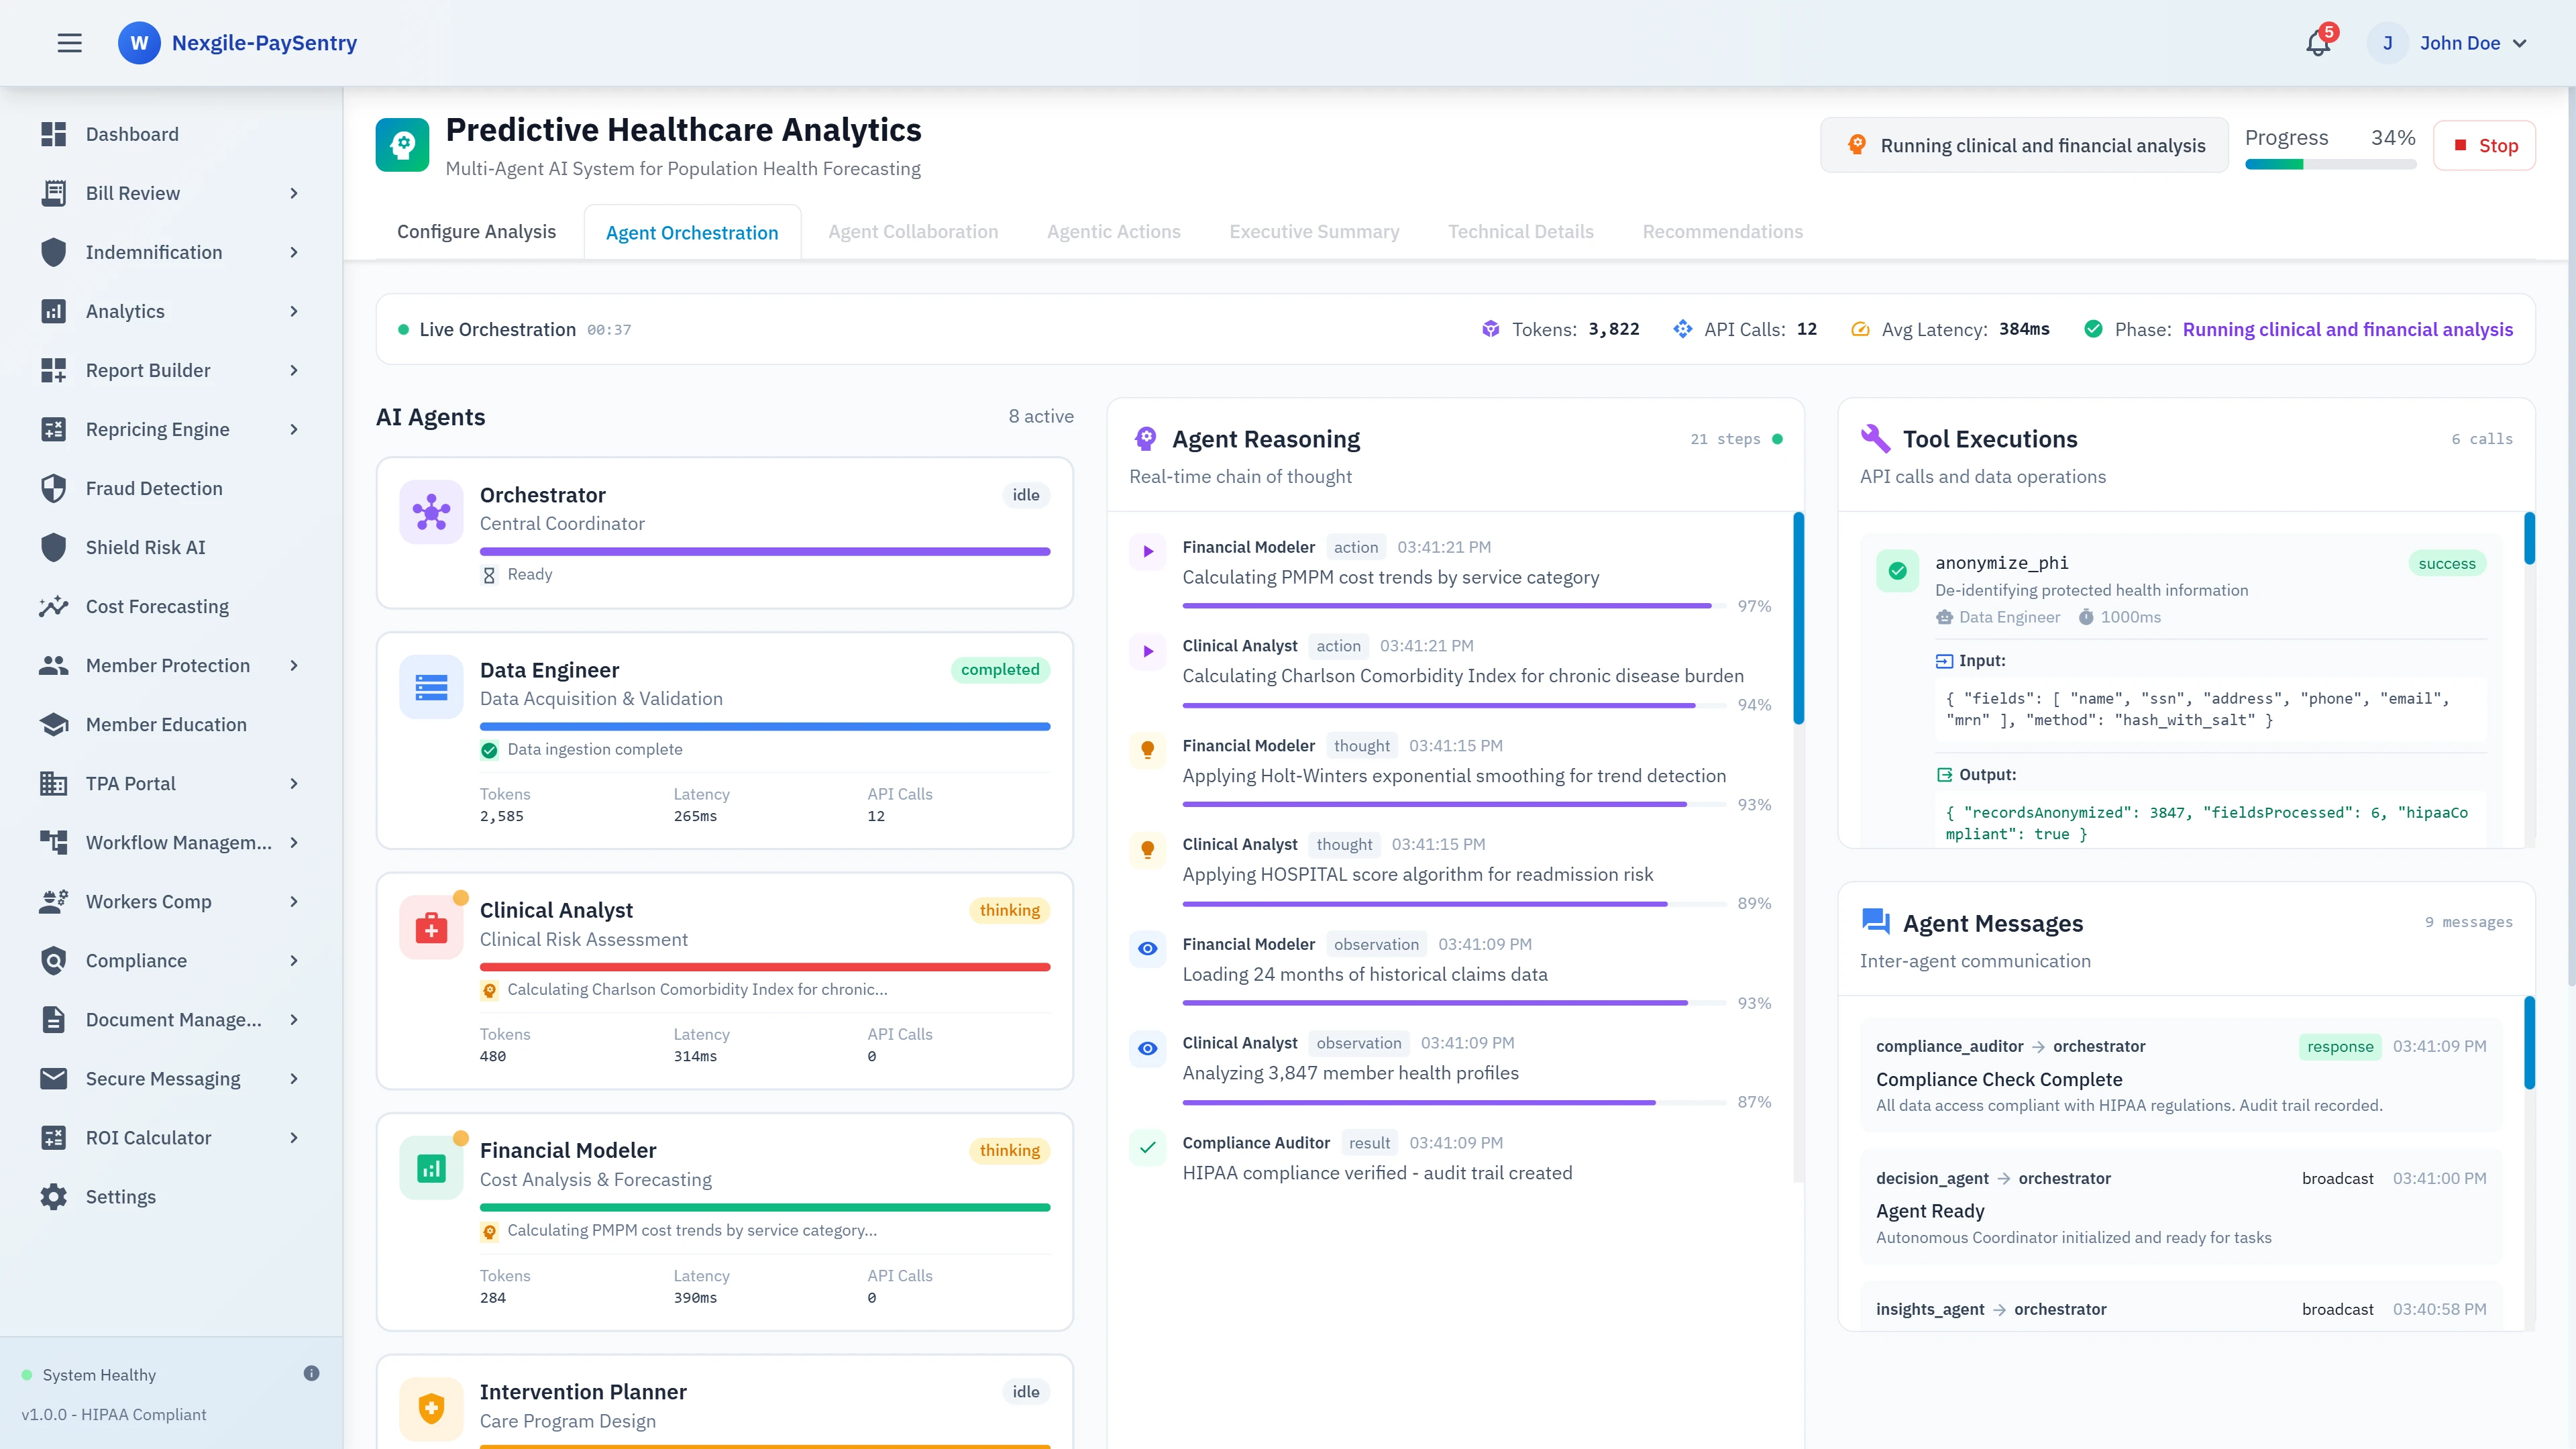Select the Repricing Engine calculator icon
Image resolution: width=2576 pixels, height=1449 pixels.
click(x=53, y=429)
